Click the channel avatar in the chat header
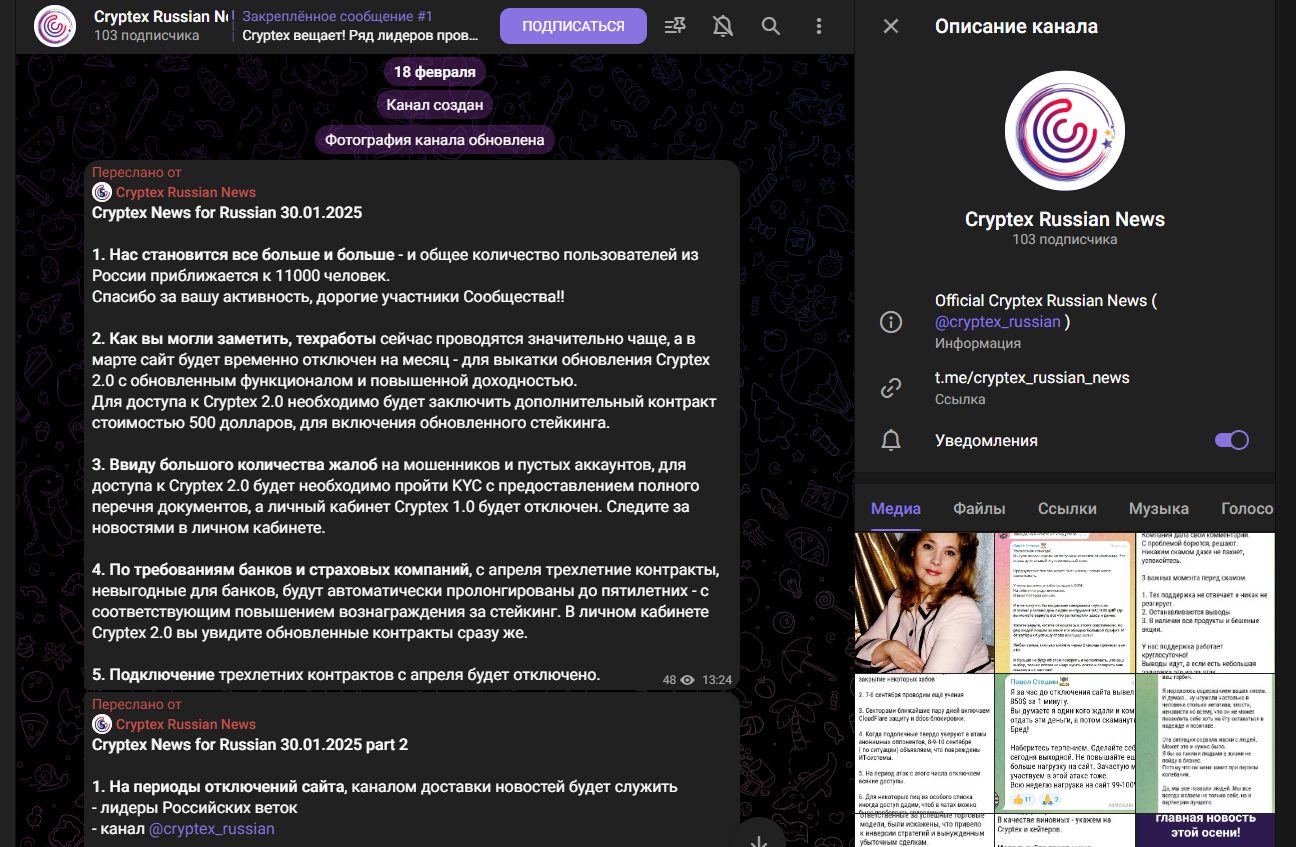1296x847 pixels. (55, 26)
